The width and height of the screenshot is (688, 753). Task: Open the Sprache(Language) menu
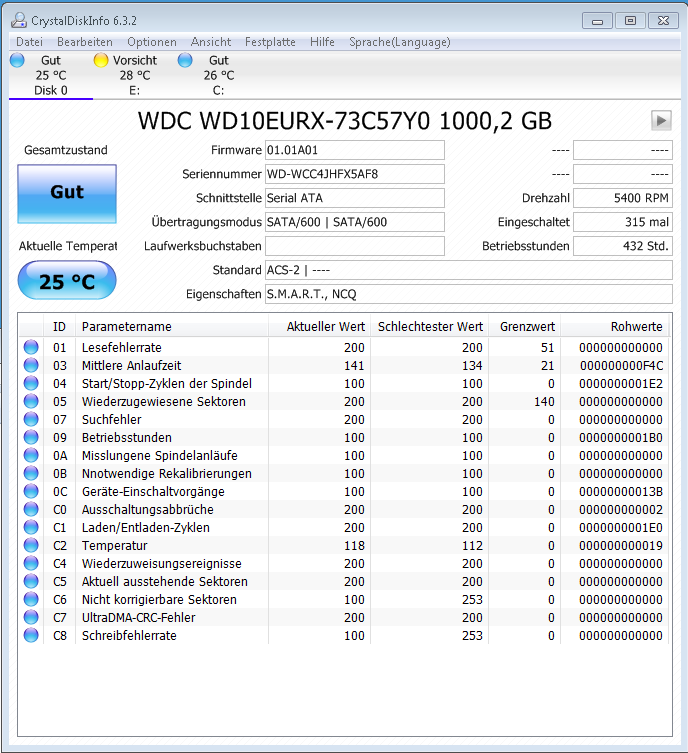click(x=399, y=42)
